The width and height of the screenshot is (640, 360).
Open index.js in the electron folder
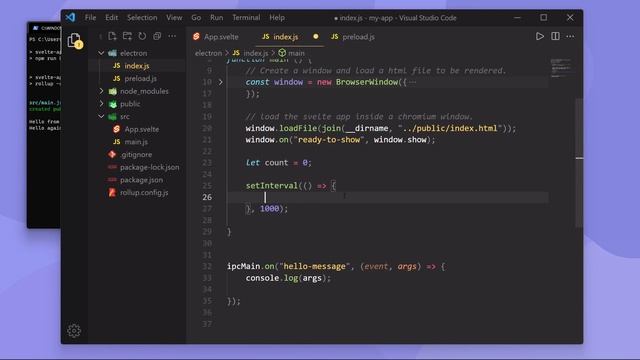(137, 66)
